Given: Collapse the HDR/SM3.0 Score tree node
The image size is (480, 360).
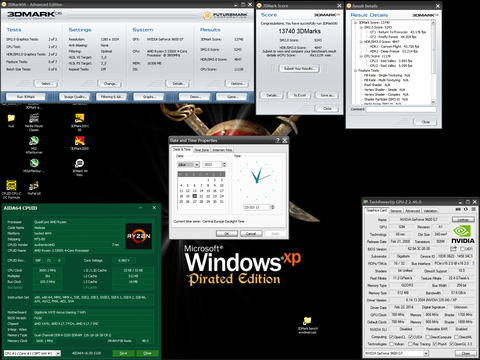Looking at the screenshot, I should pyautogui.click(x=361, y=42).
